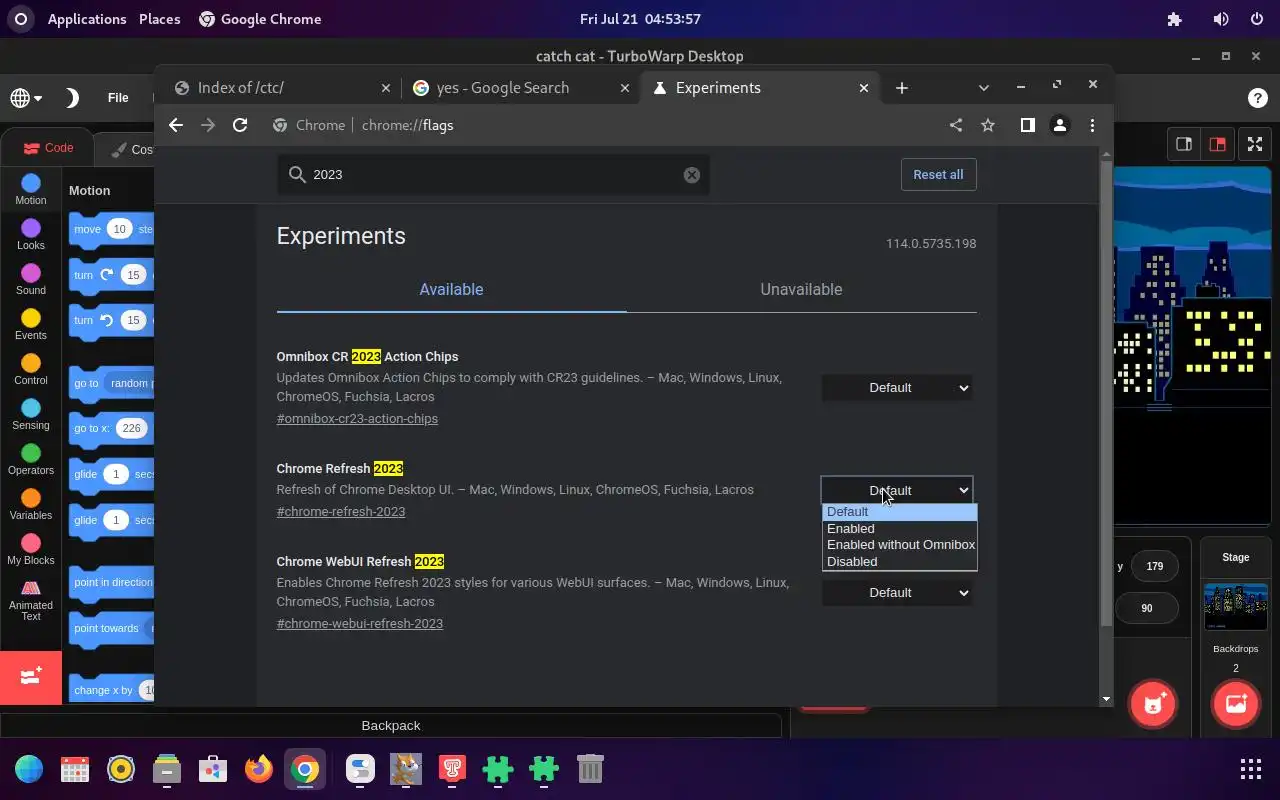Viewport: 1280px width, 800px height.
Task: Switch to Index of /ctc/ tab
Action: [282, 88]
